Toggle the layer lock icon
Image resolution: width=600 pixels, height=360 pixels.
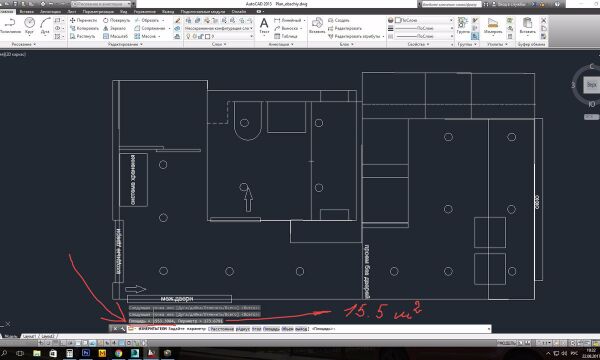[201, 36]
